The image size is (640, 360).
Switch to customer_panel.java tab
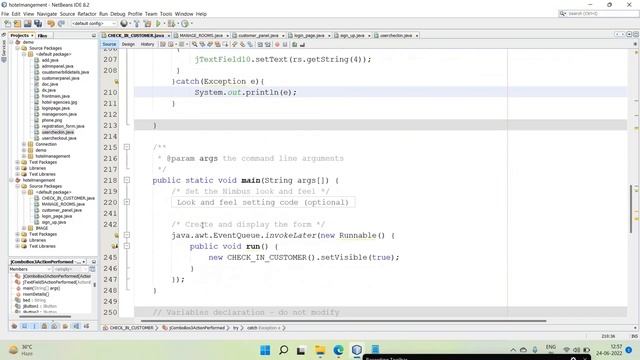point(258,36)
